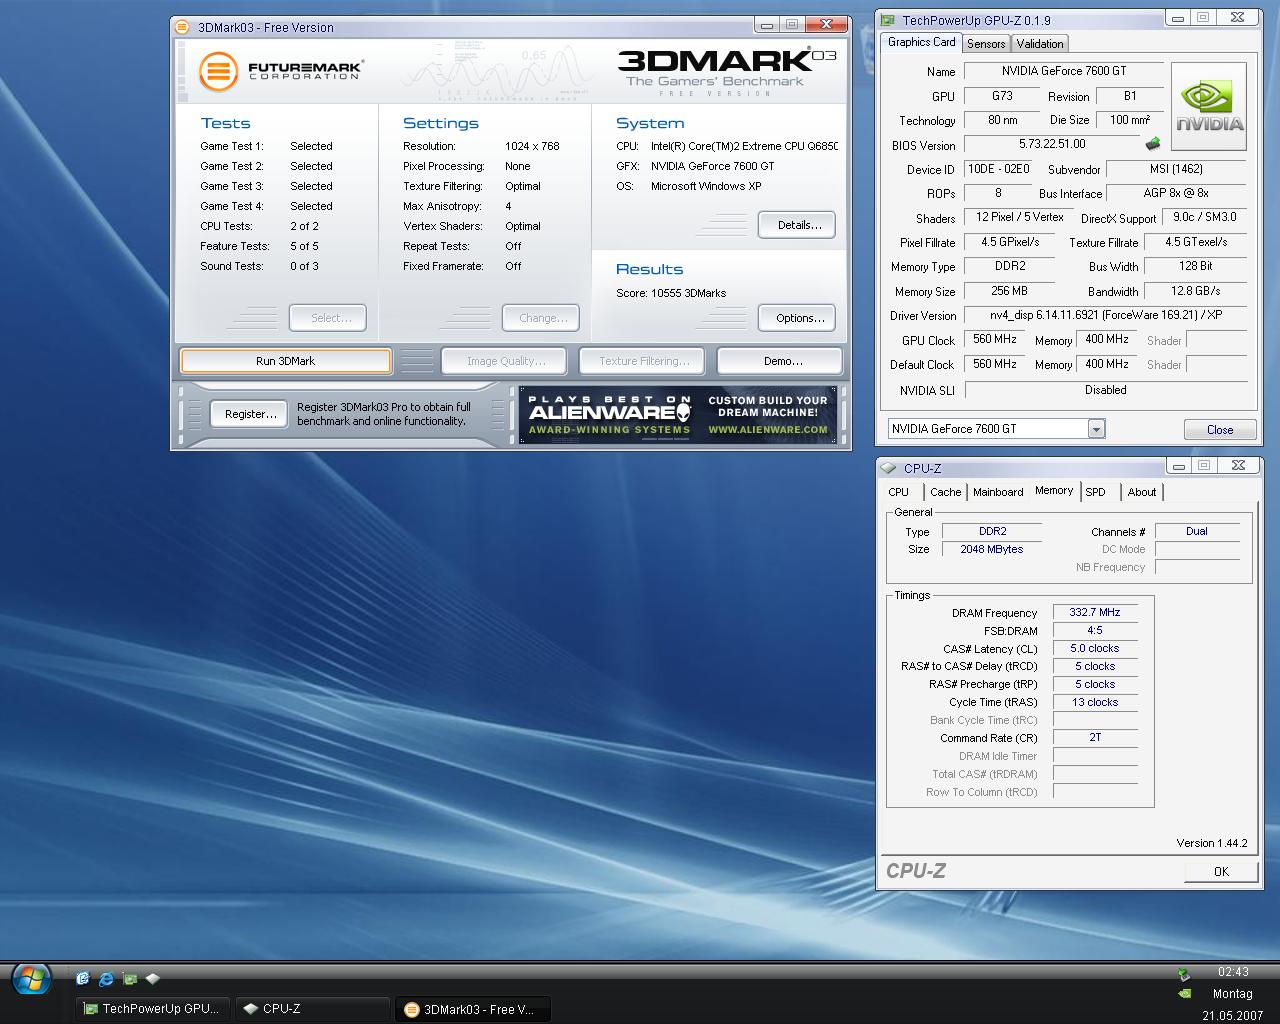This screenshot has width=1280, height=1024.
Task: Open the Windows Start orb
Action: [x=31, y=979]
